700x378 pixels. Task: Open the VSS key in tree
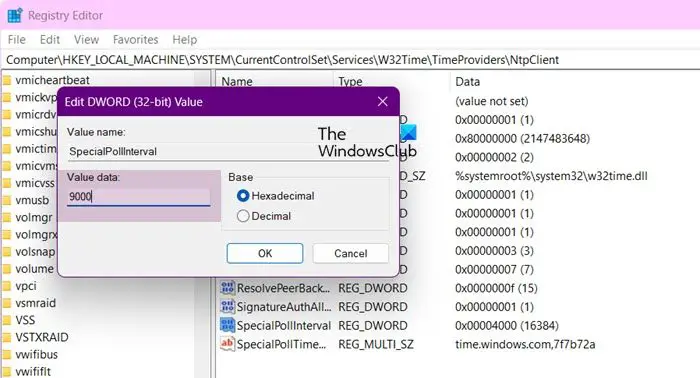pos(25,320)
